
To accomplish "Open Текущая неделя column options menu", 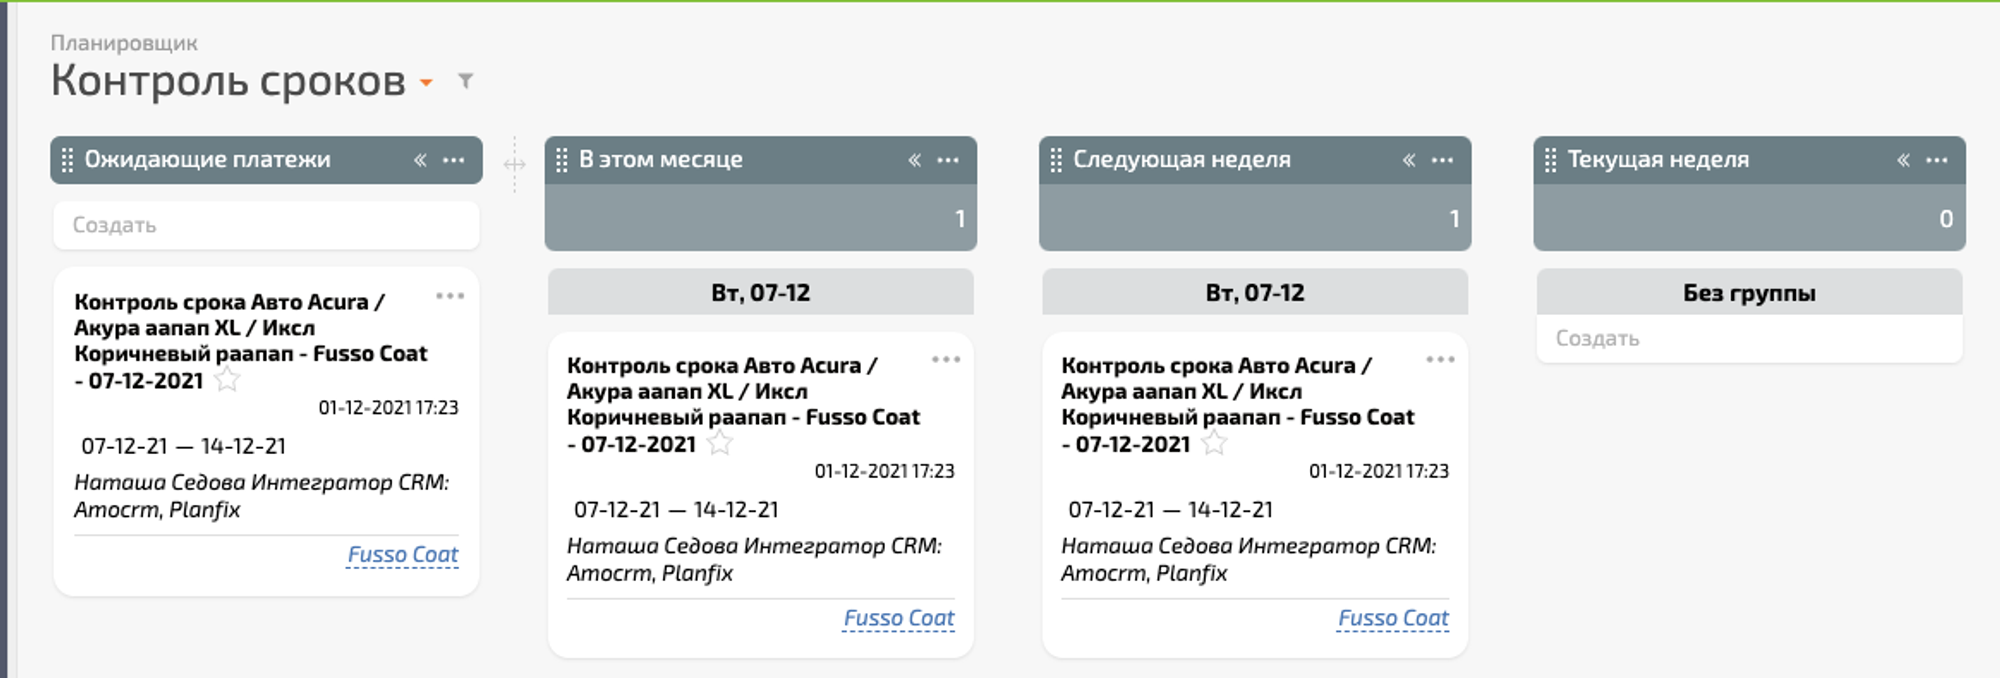I will click(1937, 160).
